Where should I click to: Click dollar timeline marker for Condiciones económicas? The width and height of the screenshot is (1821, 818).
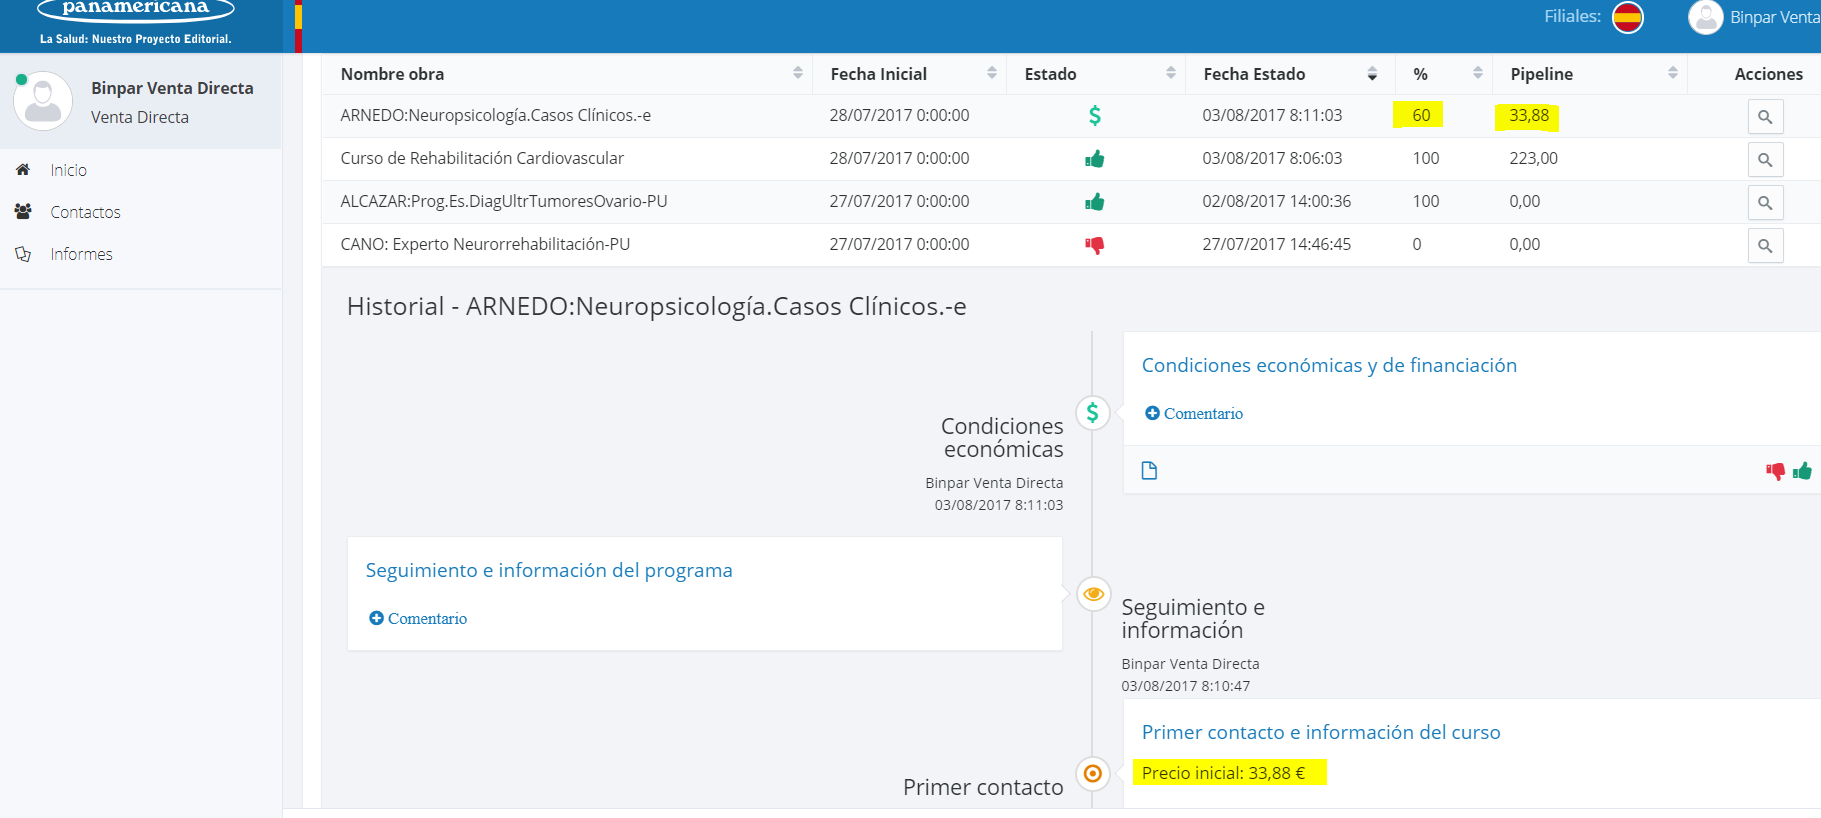click(x=1093, y=413)
